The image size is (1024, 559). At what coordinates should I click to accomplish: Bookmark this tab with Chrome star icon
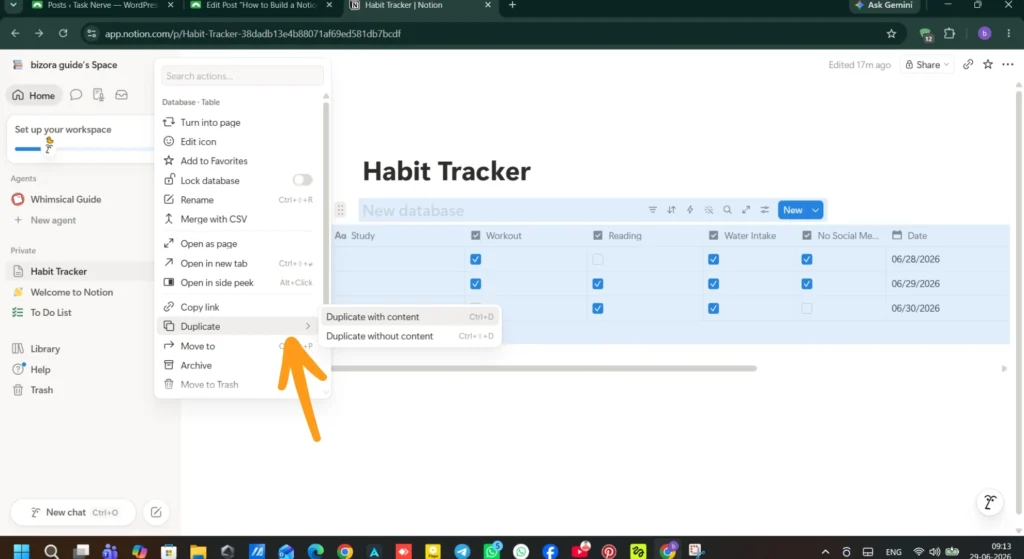coord(891,33)
